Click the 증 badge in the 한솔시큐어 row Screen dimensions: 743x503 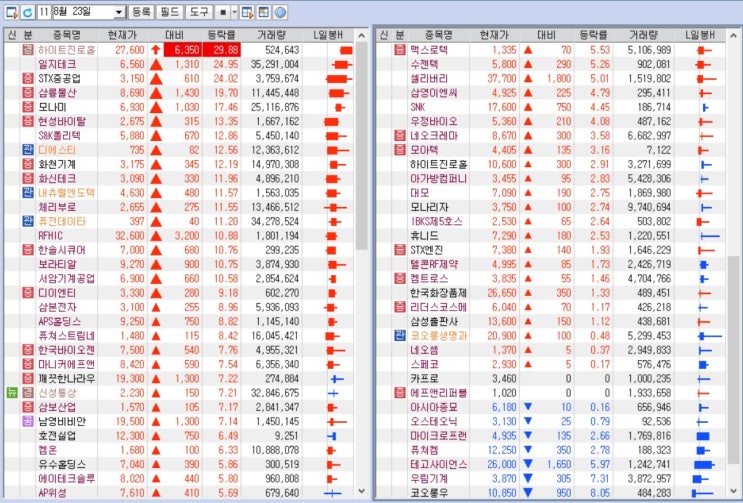click(28, 250)
